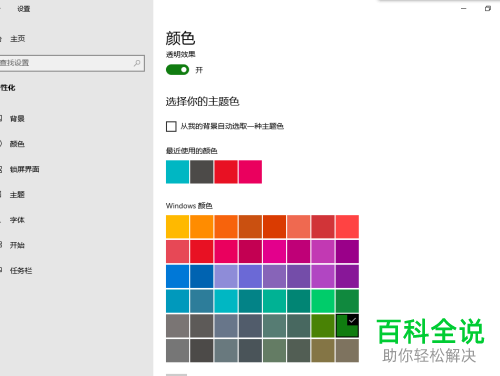Click the 查找设置 search field
This screenshot has width=500, height=376.
(72, 63)
